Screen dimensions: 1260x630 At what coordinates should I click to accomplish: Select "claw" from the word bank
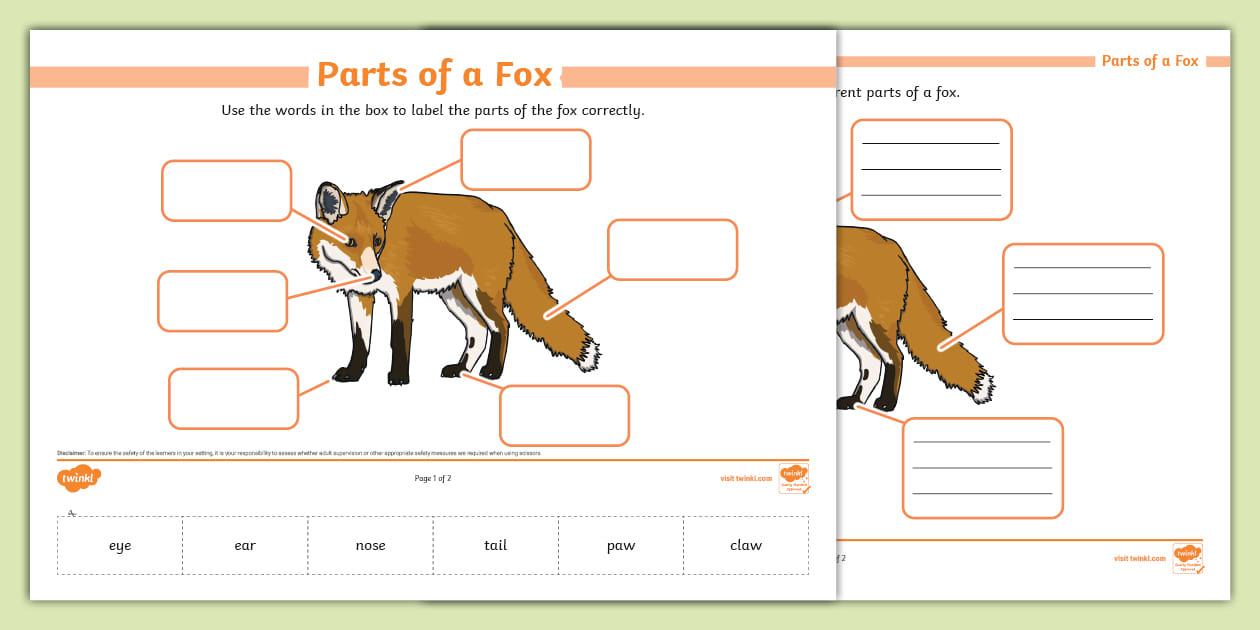click(x=746, y=545)
